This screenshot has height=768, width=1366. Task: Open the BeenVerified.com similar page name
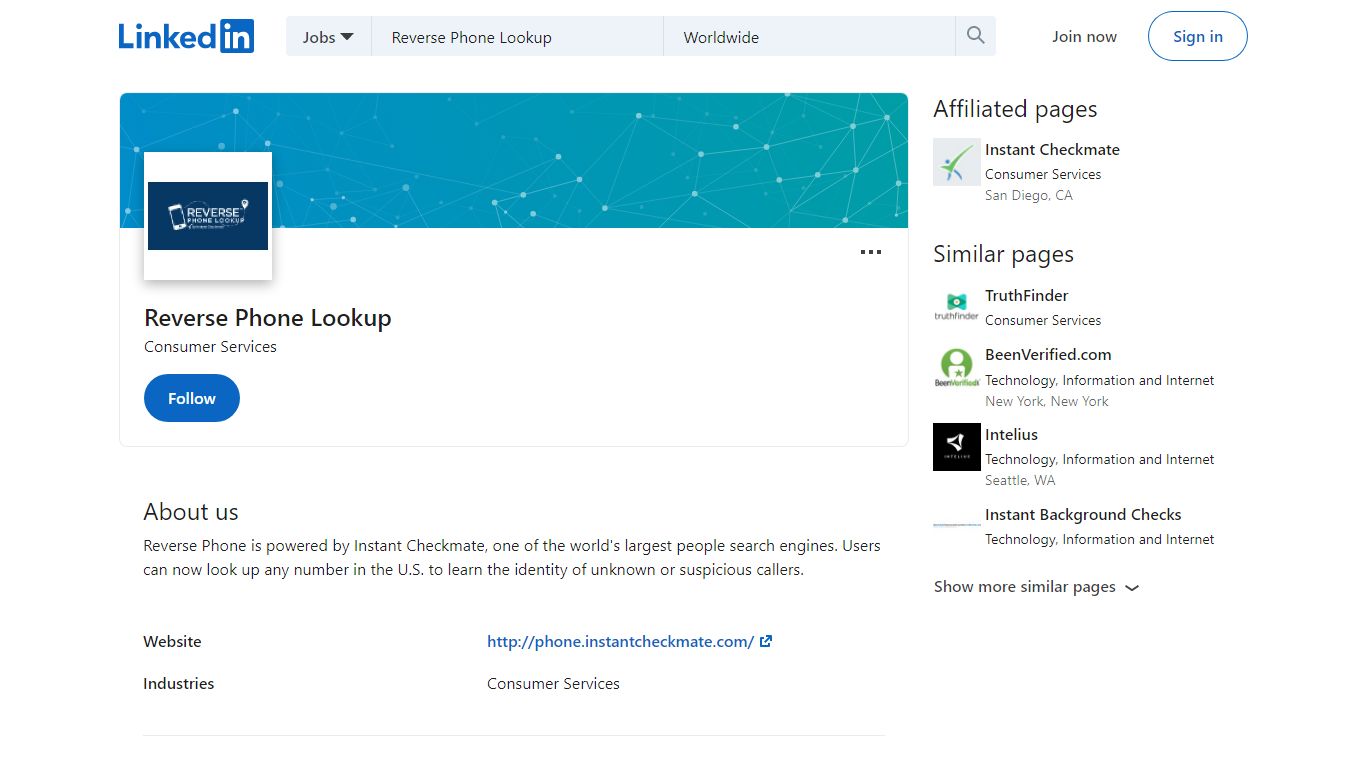[1048, 355]
